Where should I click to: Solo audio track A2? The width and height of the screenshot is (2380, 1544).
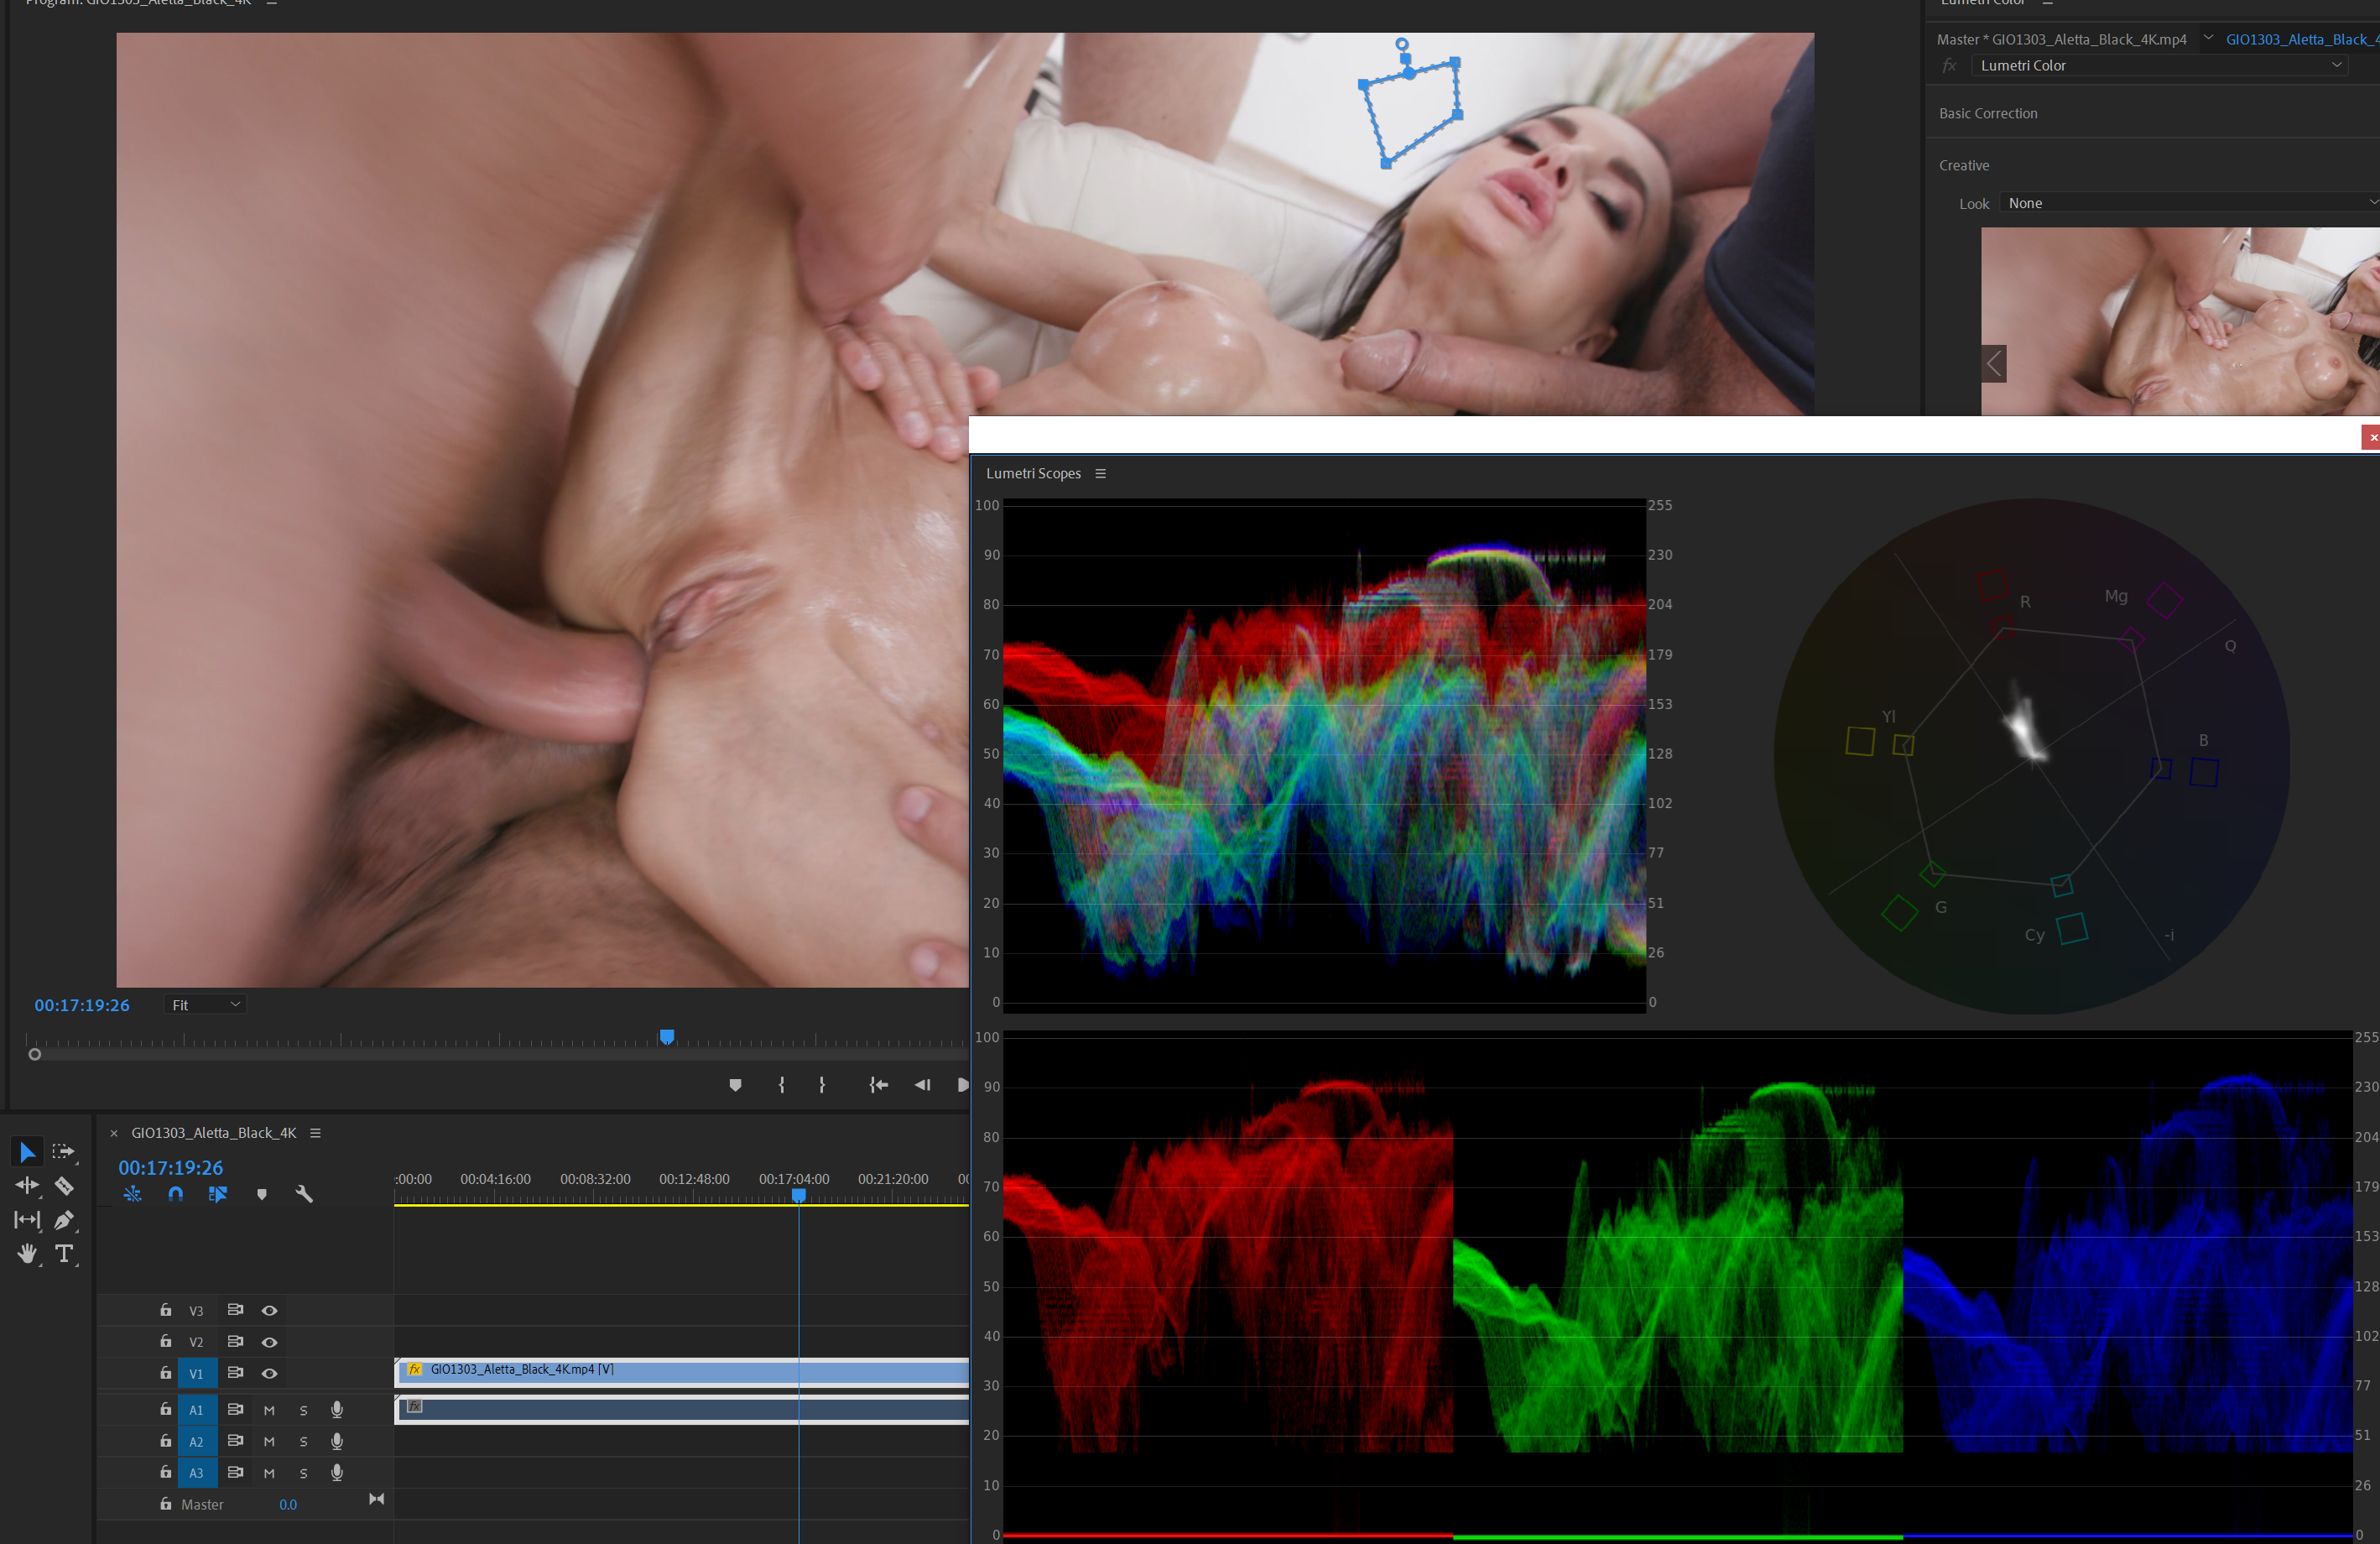tap(304, 1442)
